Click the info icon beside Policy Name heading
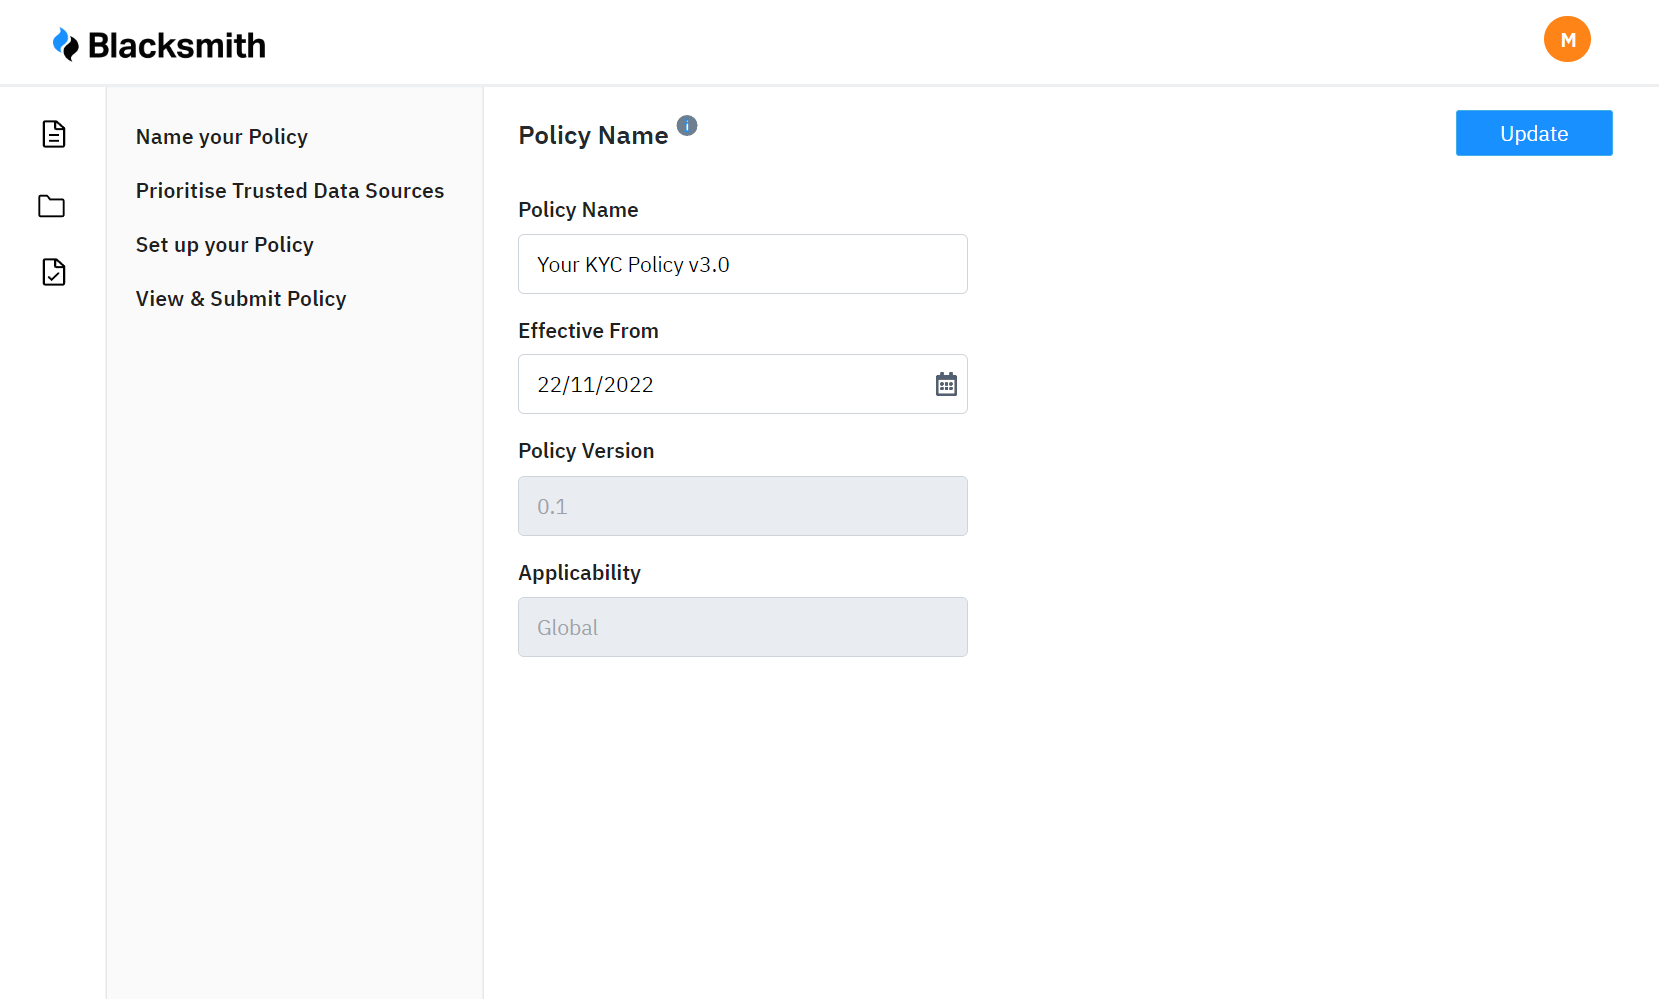This screenshot has width=1659, height=999. click(687, 125)
